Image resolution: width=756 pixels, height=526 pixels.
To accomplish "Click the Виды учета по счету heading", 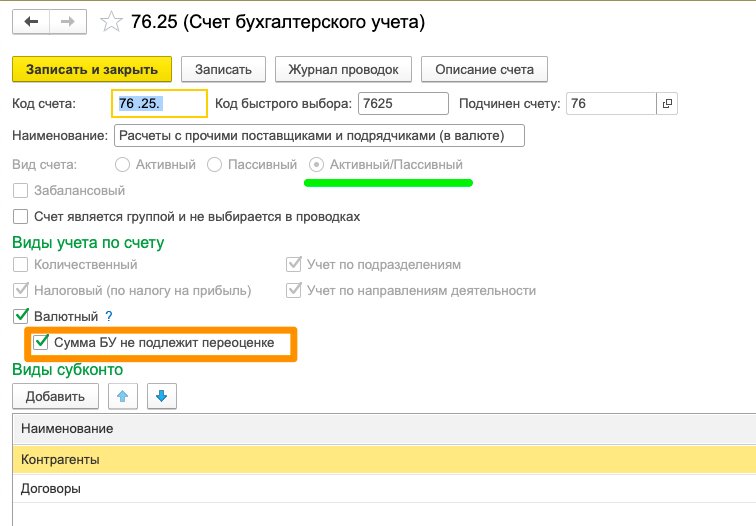I will click(88, 243).
